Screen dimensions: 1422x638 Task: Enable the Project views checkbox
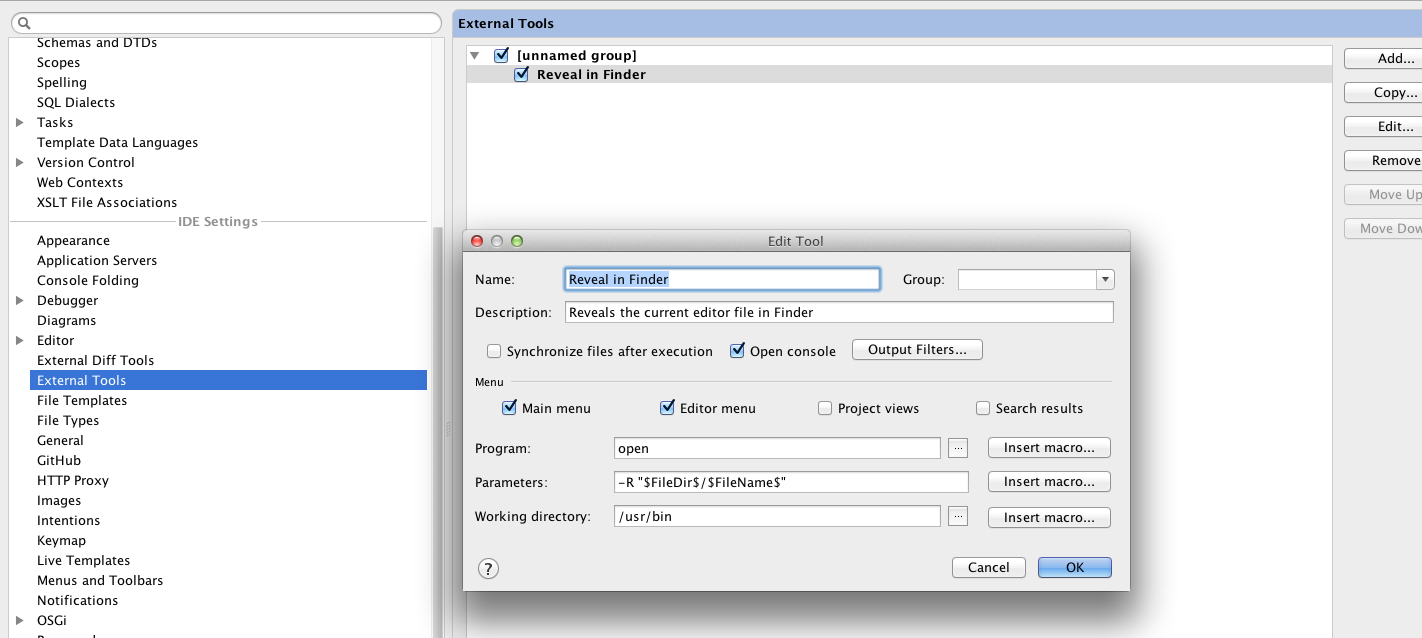coord(825,408)
